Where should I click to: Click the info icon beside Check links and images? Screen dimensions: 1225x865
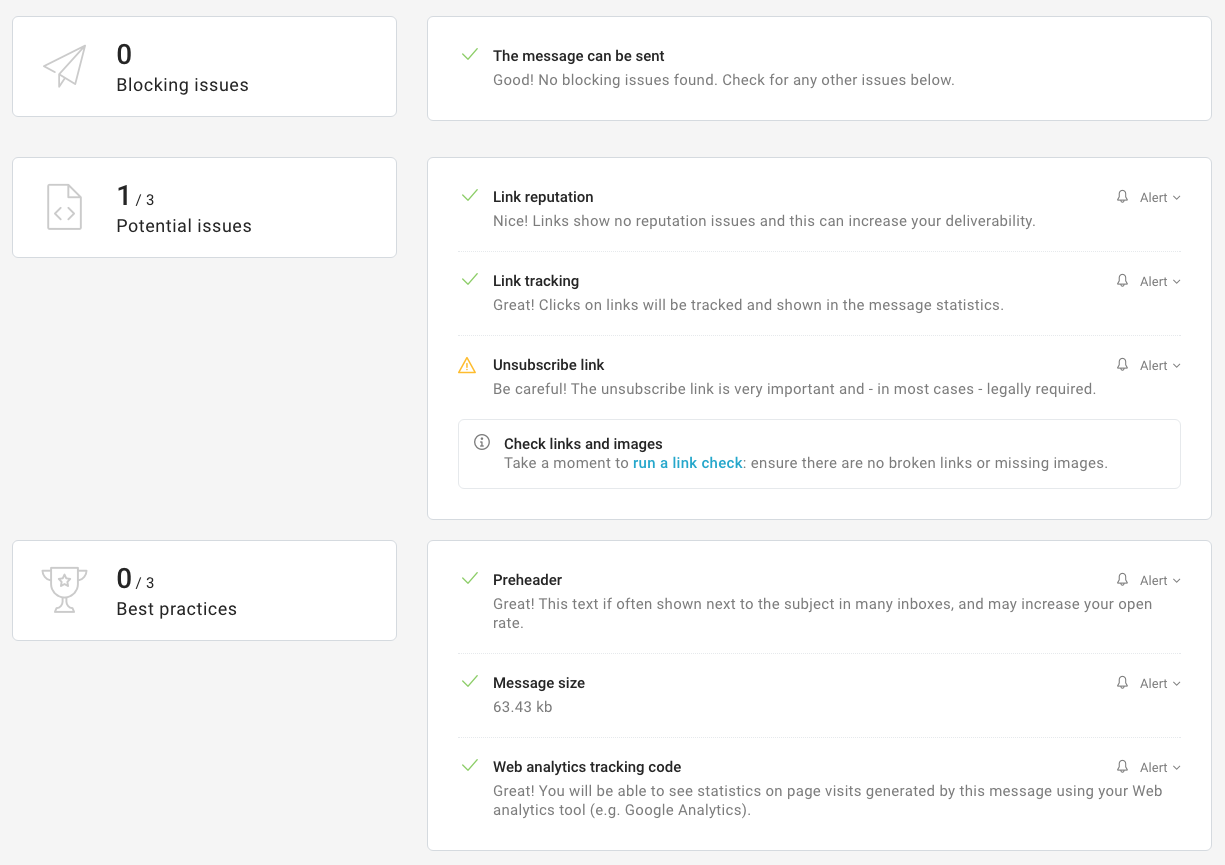482,442
